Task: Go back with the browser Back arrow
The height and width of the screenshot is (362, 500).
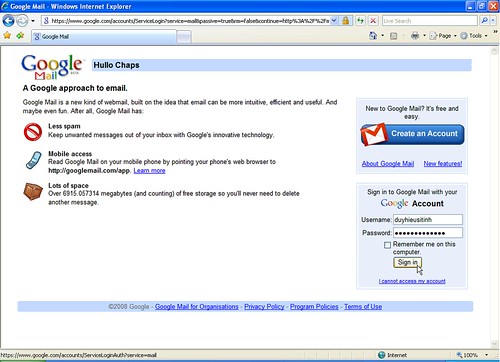Action: coord(8,21)
